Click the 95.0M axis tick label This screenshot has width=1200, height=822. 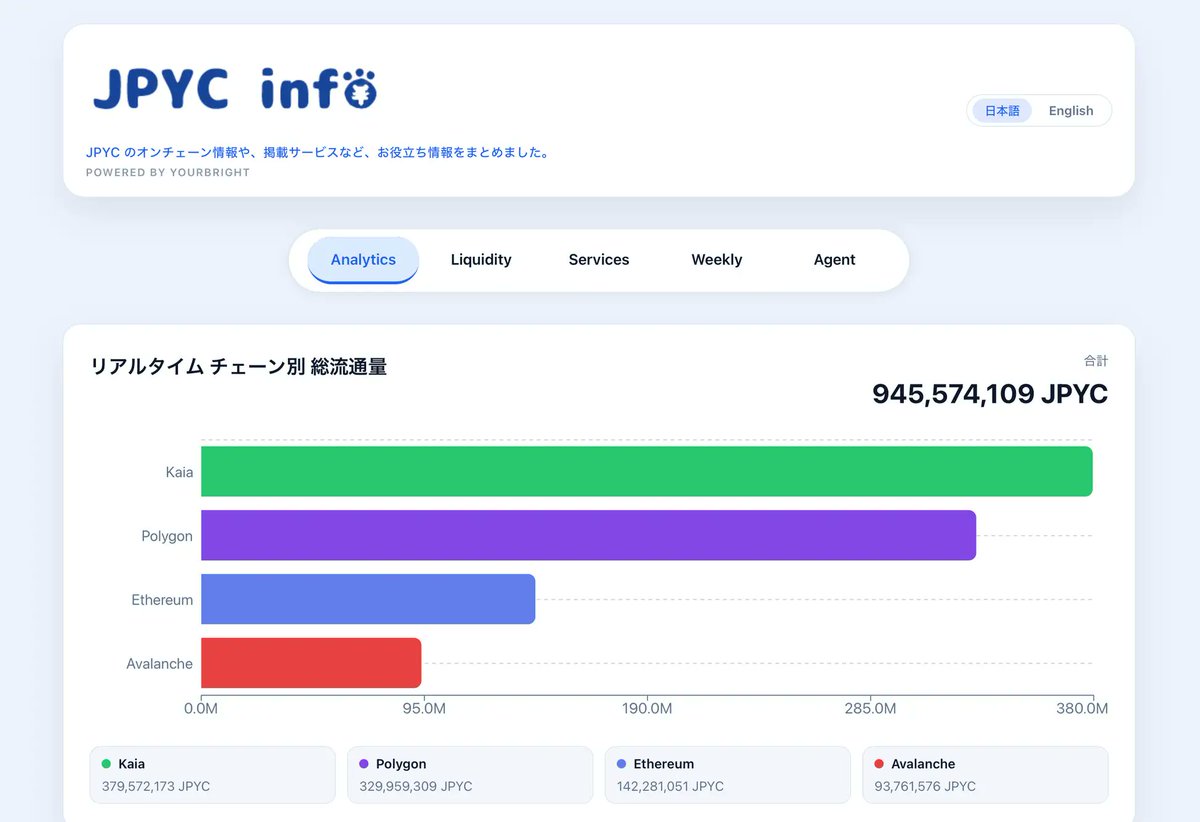[x=423, y=709]
